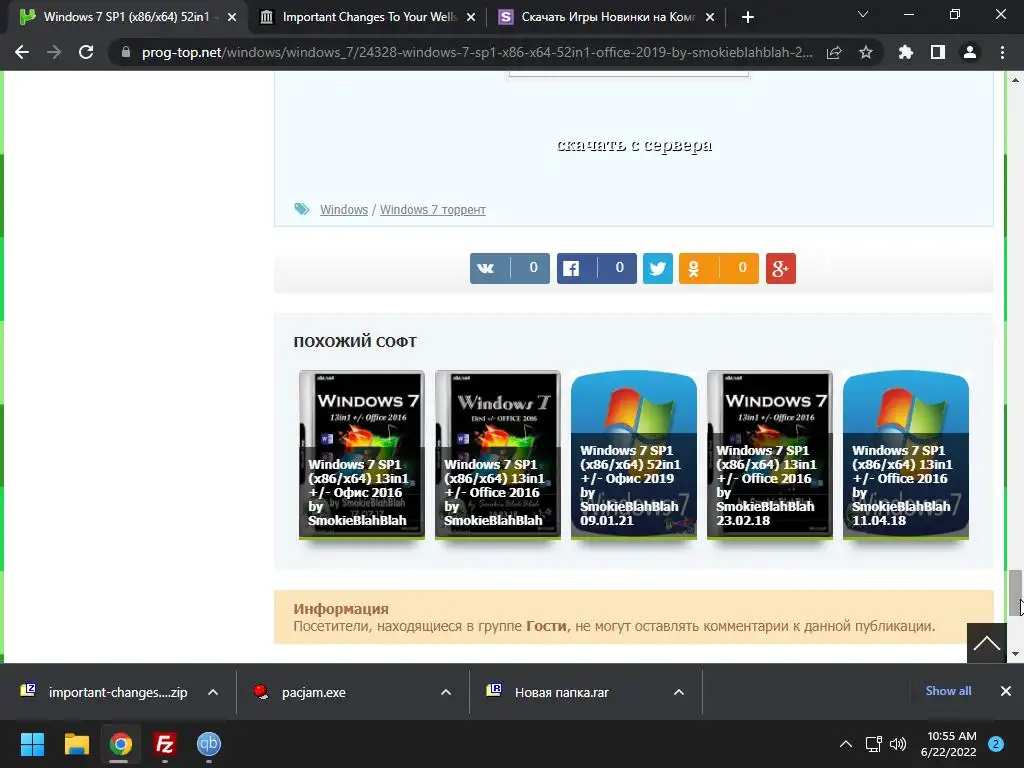Expand options for important-changes zip download
This screenshot has width=1024, height=768.
point(213,692)
